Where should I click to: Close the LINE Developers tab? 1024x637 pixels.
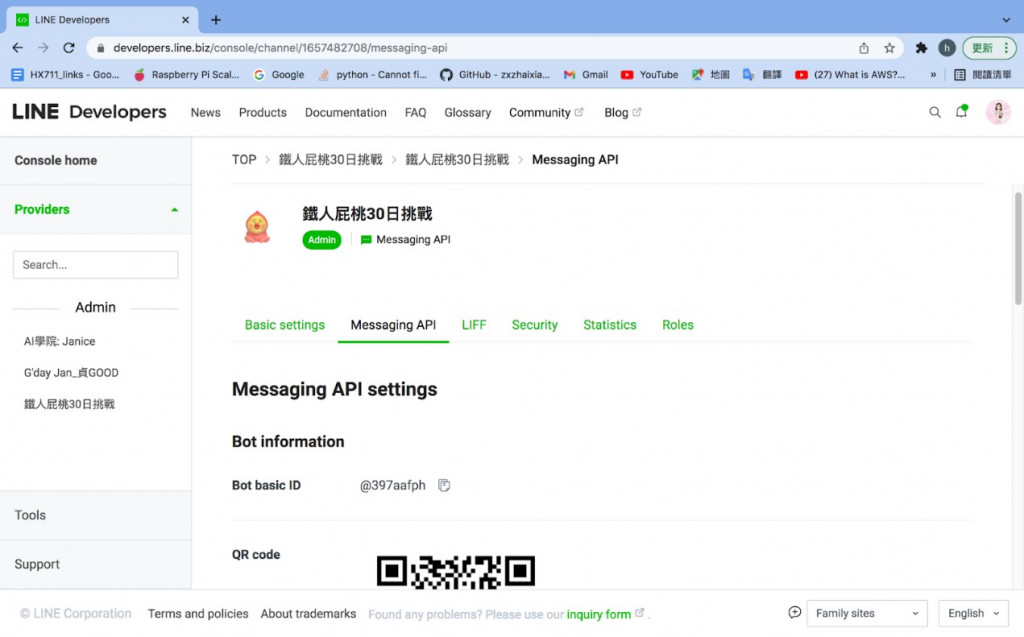click(185, 20)
